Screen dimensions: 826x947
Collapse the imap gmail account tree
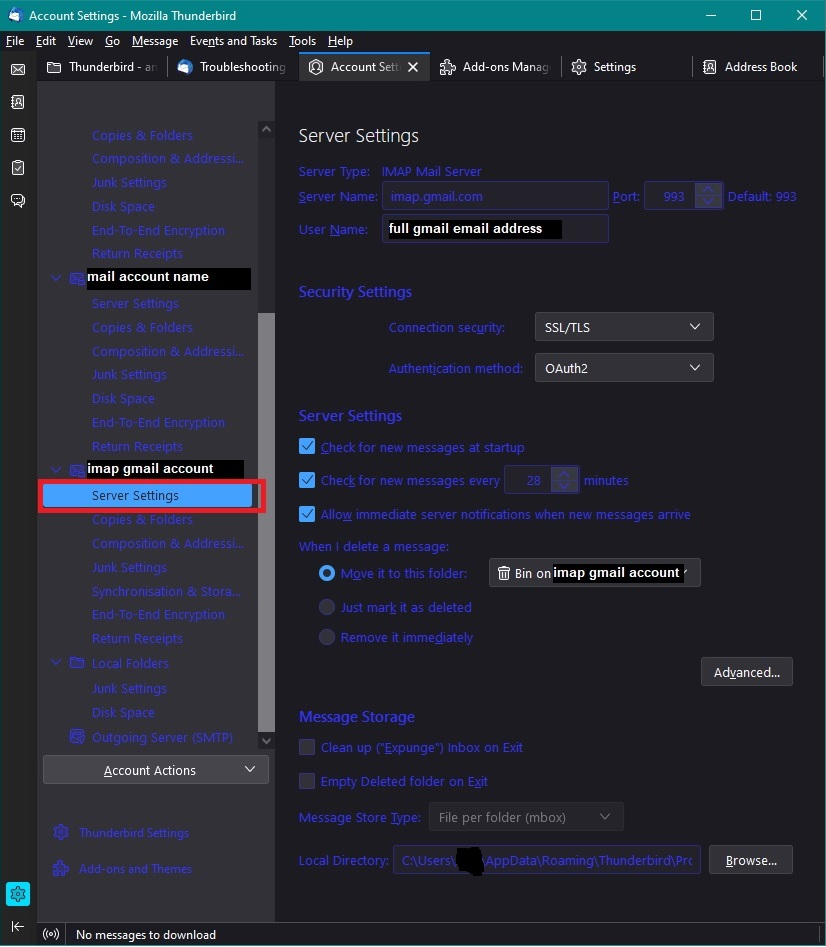coord(56,469)
